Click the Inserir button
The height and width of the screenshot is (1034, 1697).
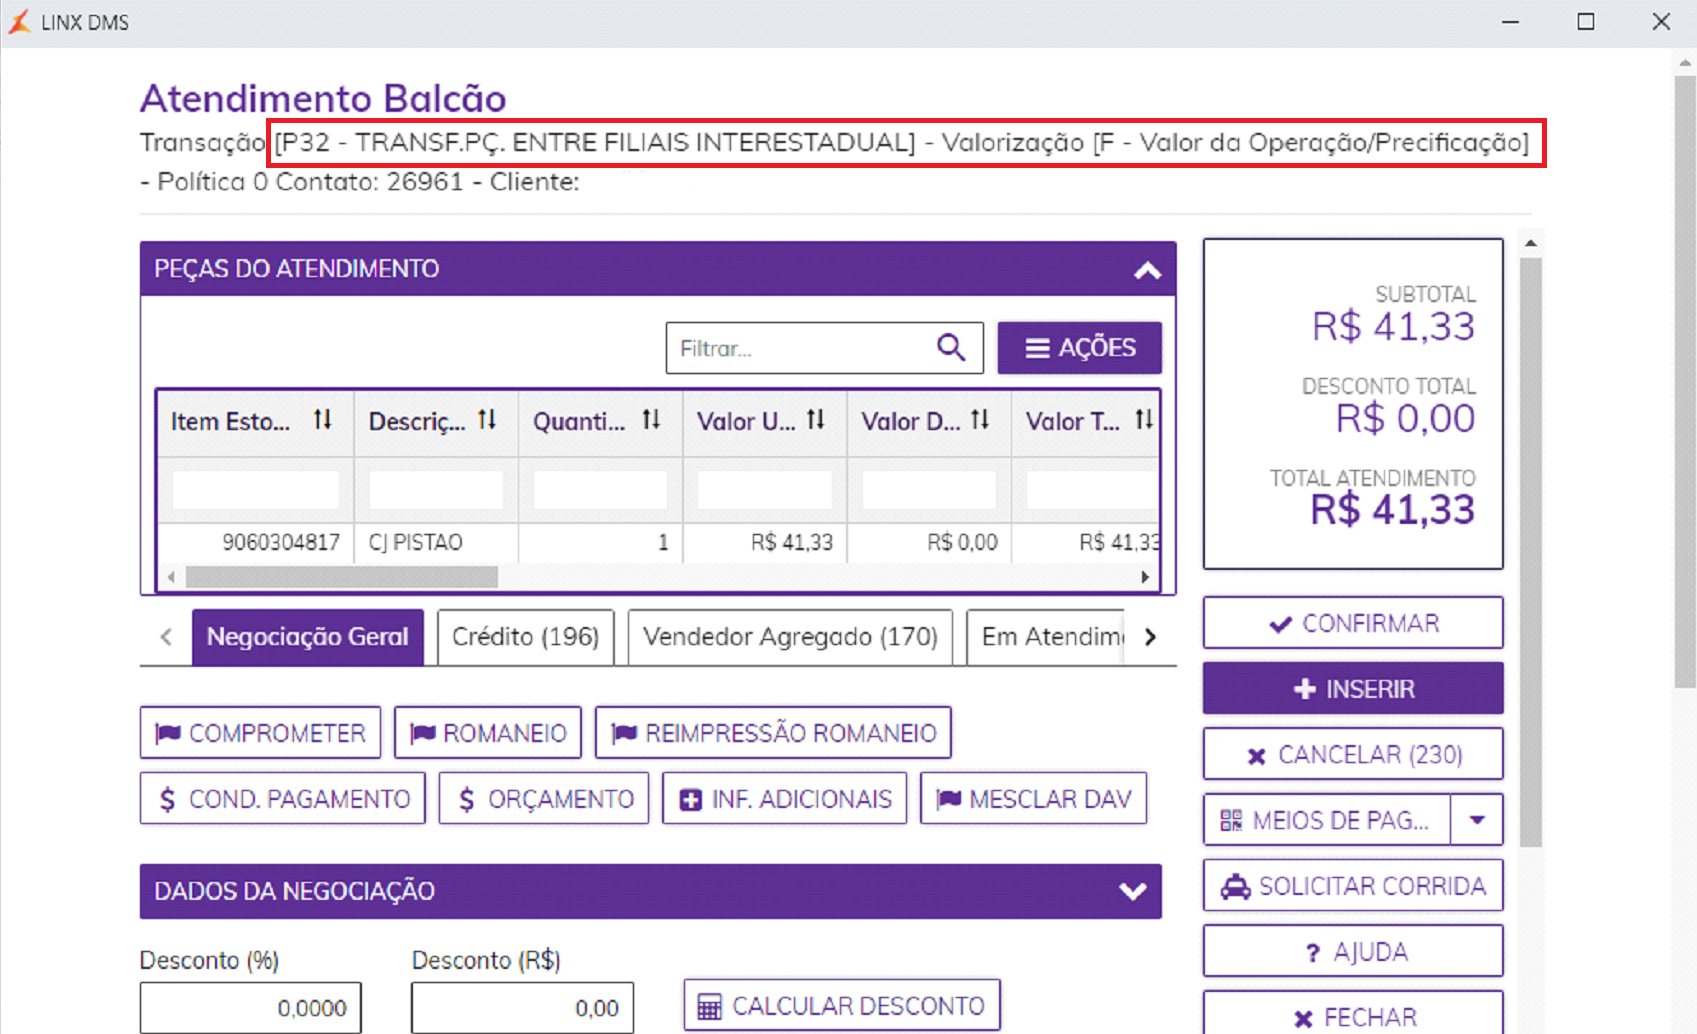point(1353,689)
